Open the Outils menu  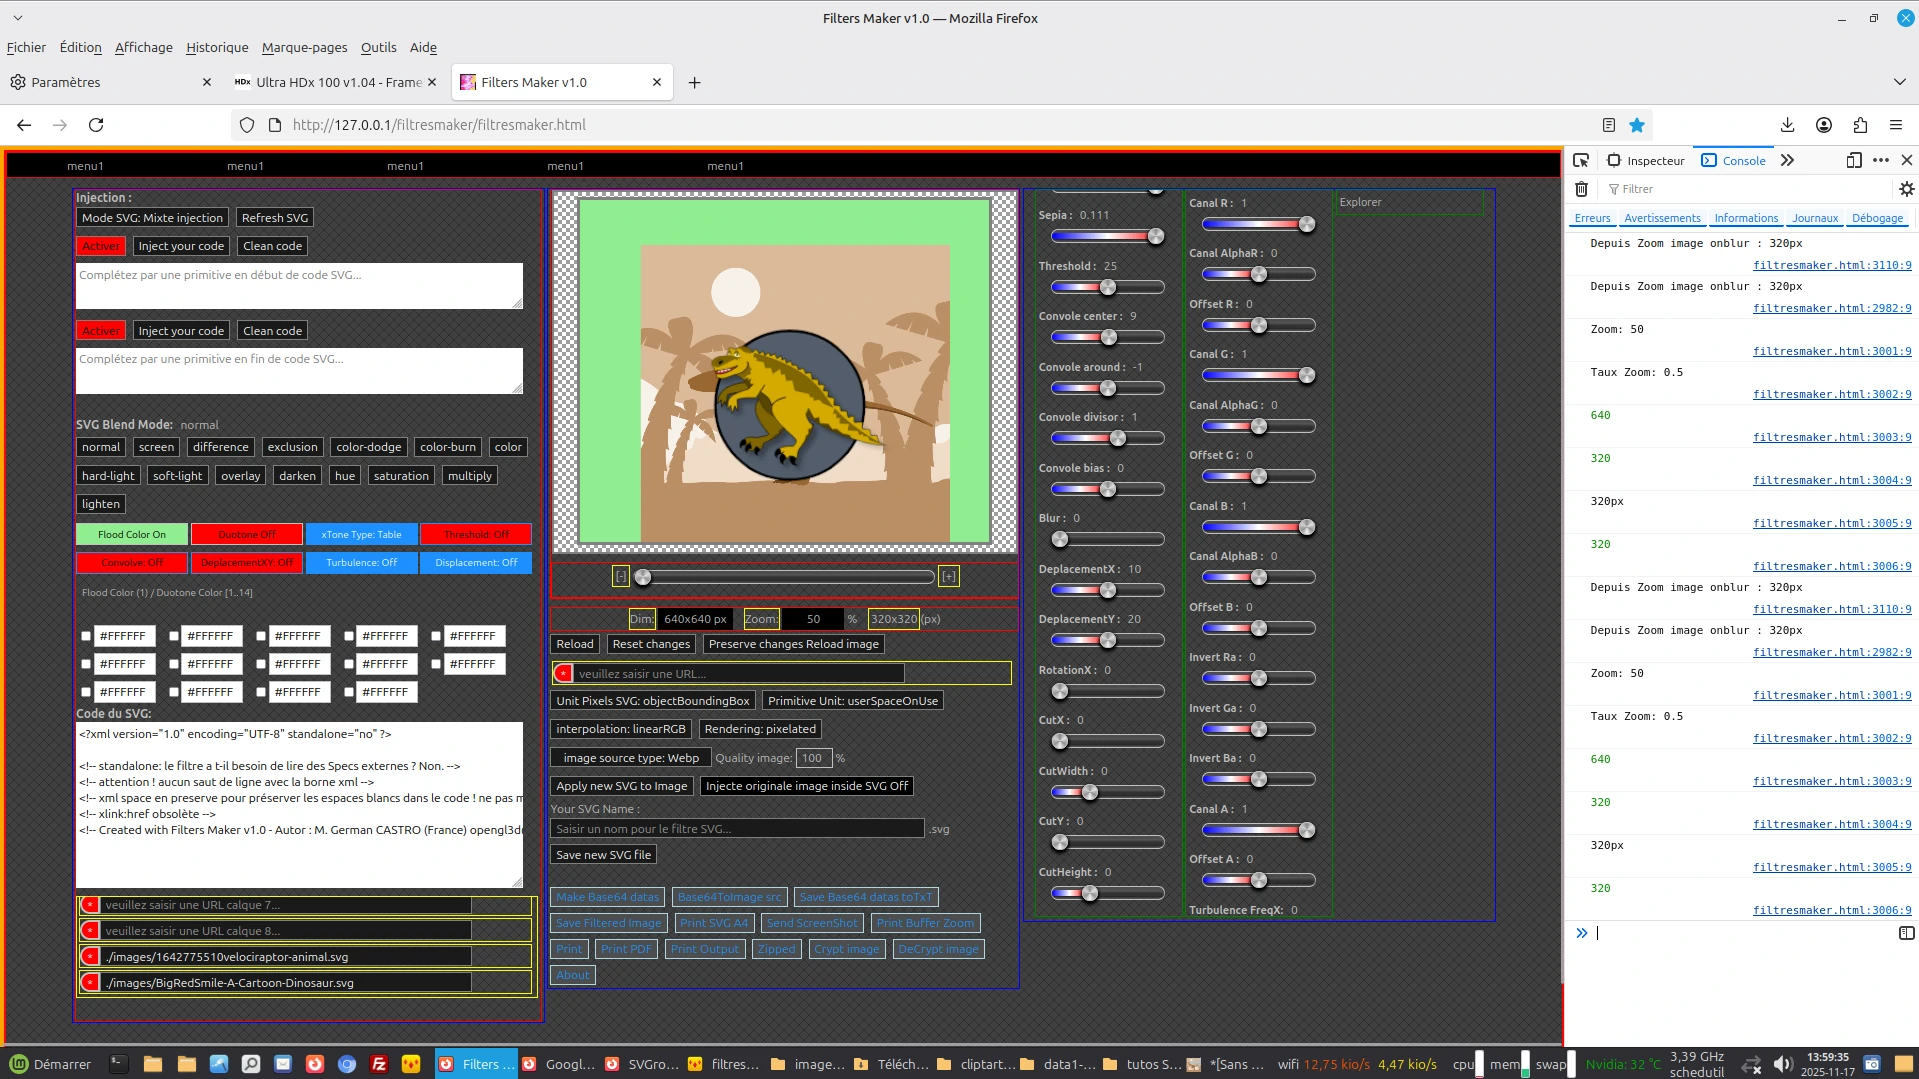pos(379,47)
